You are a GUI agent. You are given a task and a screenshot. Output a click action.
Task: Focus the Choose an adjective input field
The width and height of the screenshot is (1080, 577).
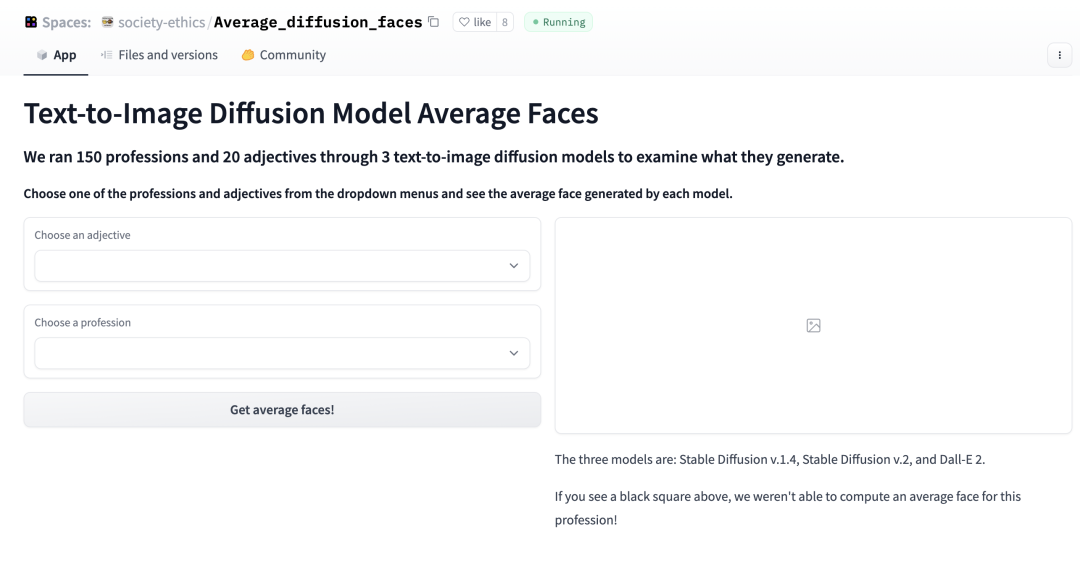point(282,266)
